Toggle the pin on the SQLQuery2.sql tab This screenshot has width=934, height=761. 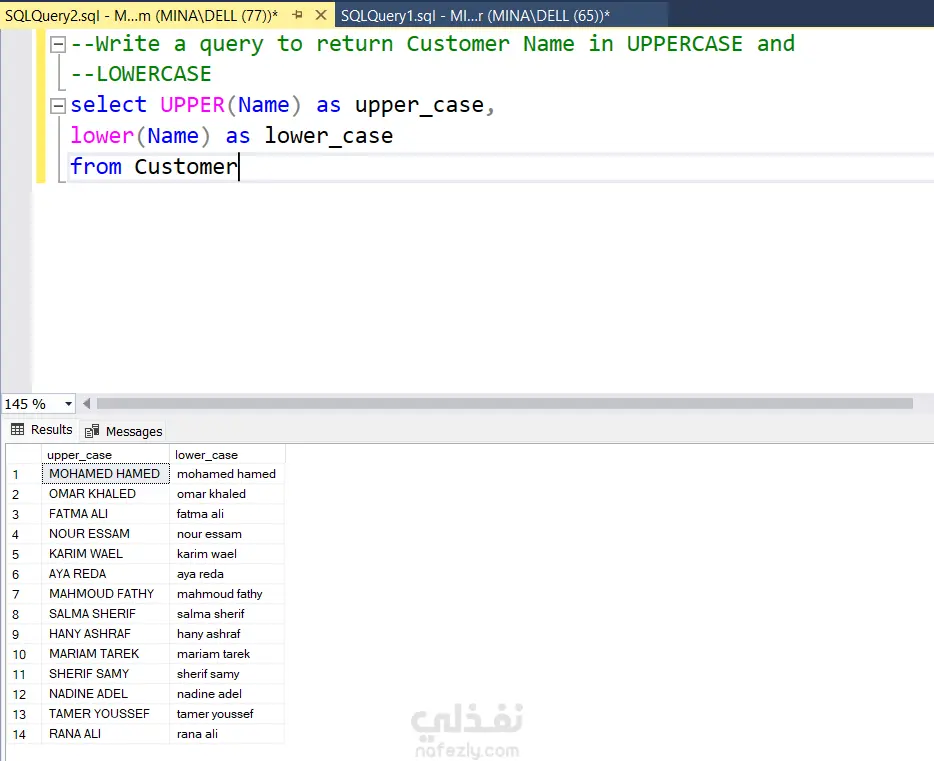pyautogui.click(x=298, y=15)
